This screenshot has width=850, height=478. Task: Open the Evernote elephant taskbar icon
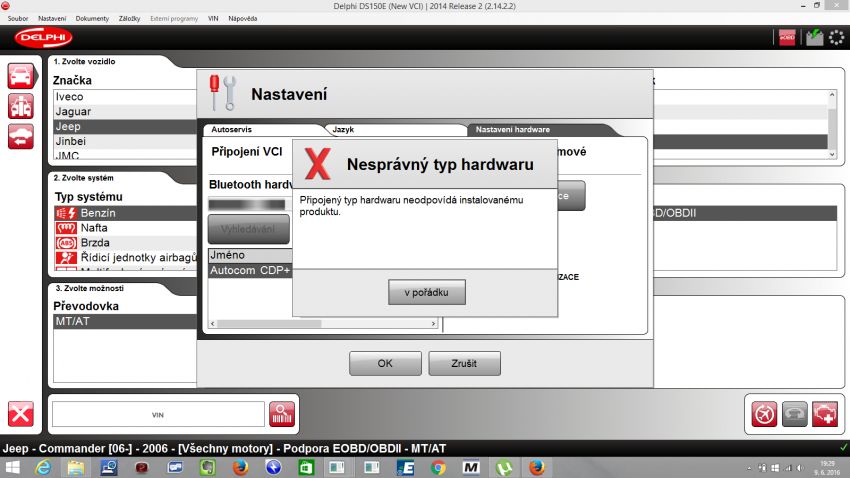207,467
